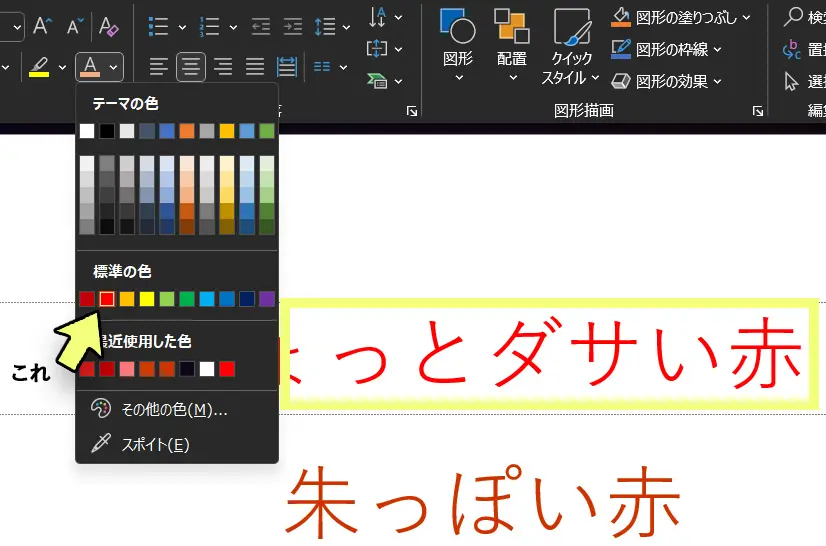Image resolution: width=826 pixels, height=546 pixels.
Task: Click the clear all formatting icon
Action: [x=109, y=26]
